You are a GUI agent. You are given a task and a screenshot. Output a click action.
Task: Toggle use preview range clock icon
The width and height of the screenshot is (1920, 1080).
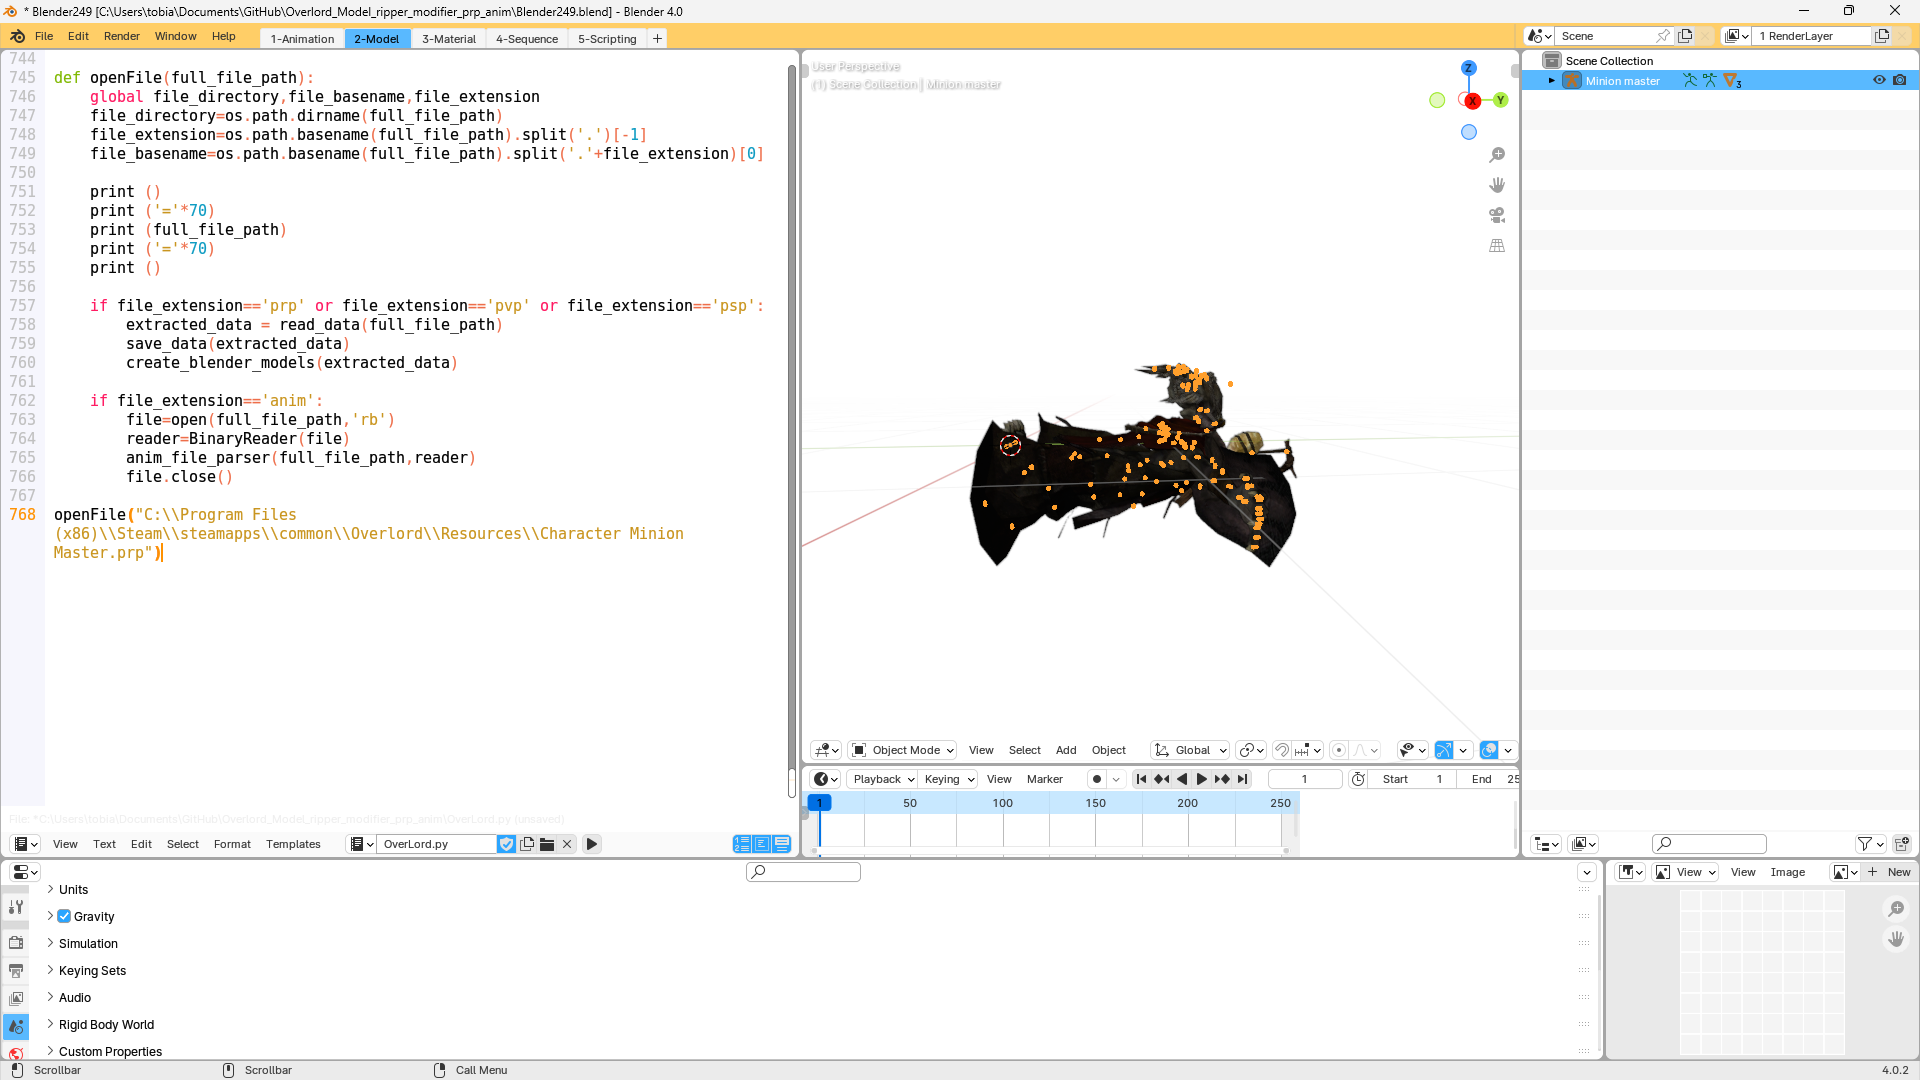point(1358,779)
